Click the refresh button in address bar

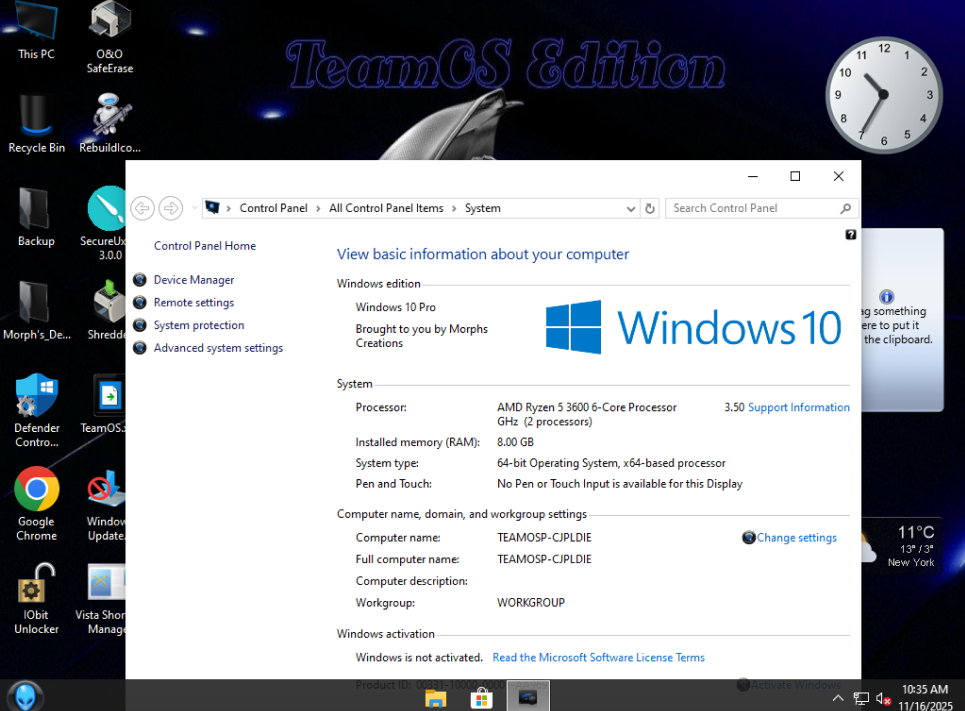click(650, 208)
